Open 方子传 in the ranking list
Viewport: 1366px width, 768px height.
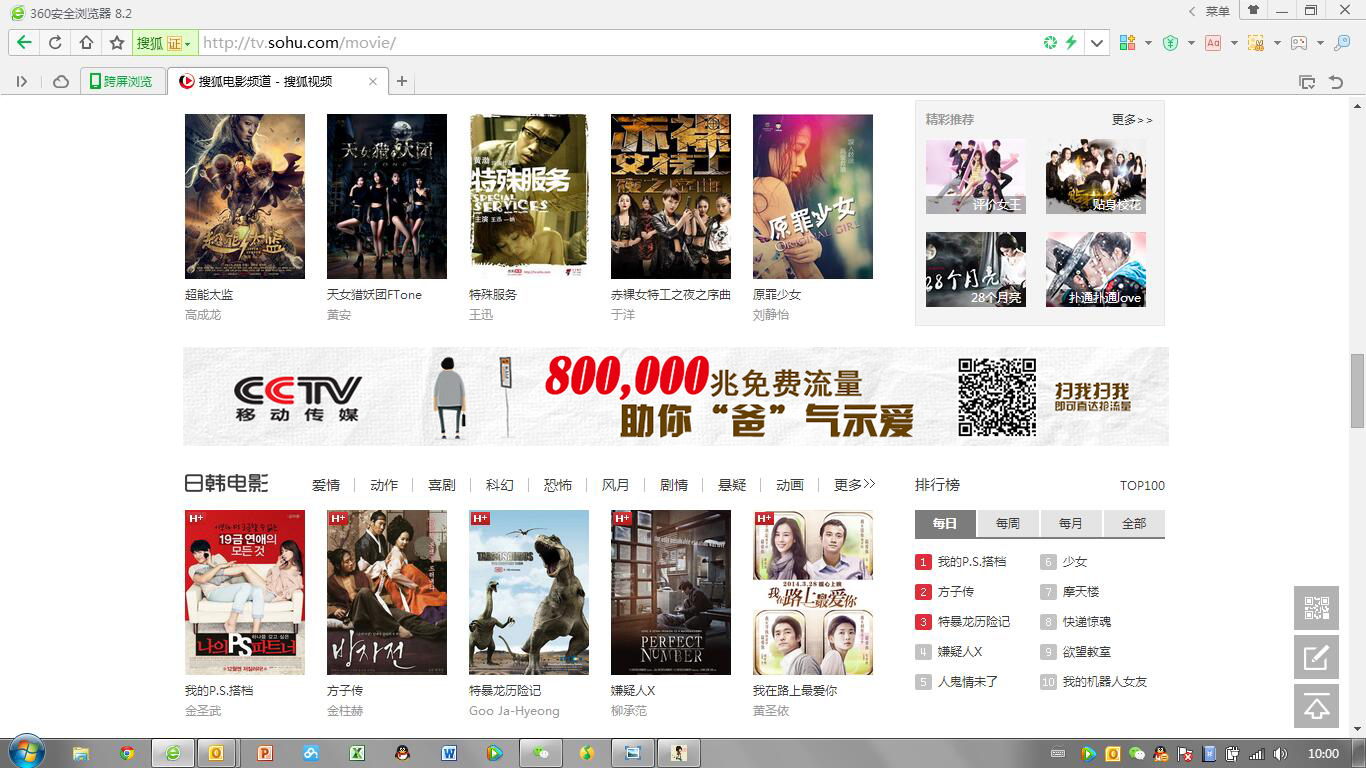coord(956,592)
